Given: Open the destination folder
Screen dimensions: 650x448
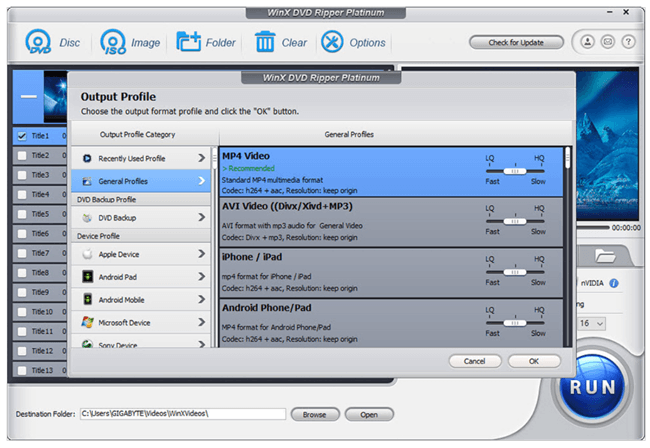Looking at the screenshot, I should (369, 414).
